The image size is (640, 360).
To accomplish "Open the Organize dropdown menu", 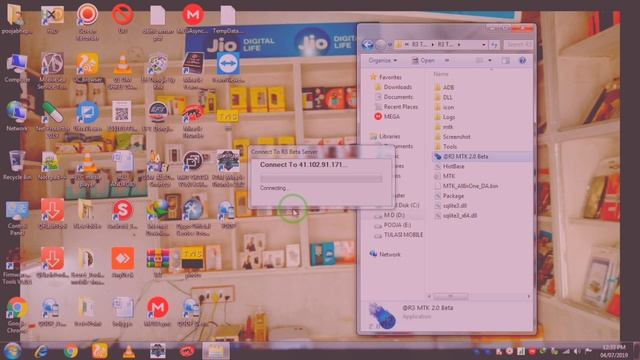I will [382, 60].
